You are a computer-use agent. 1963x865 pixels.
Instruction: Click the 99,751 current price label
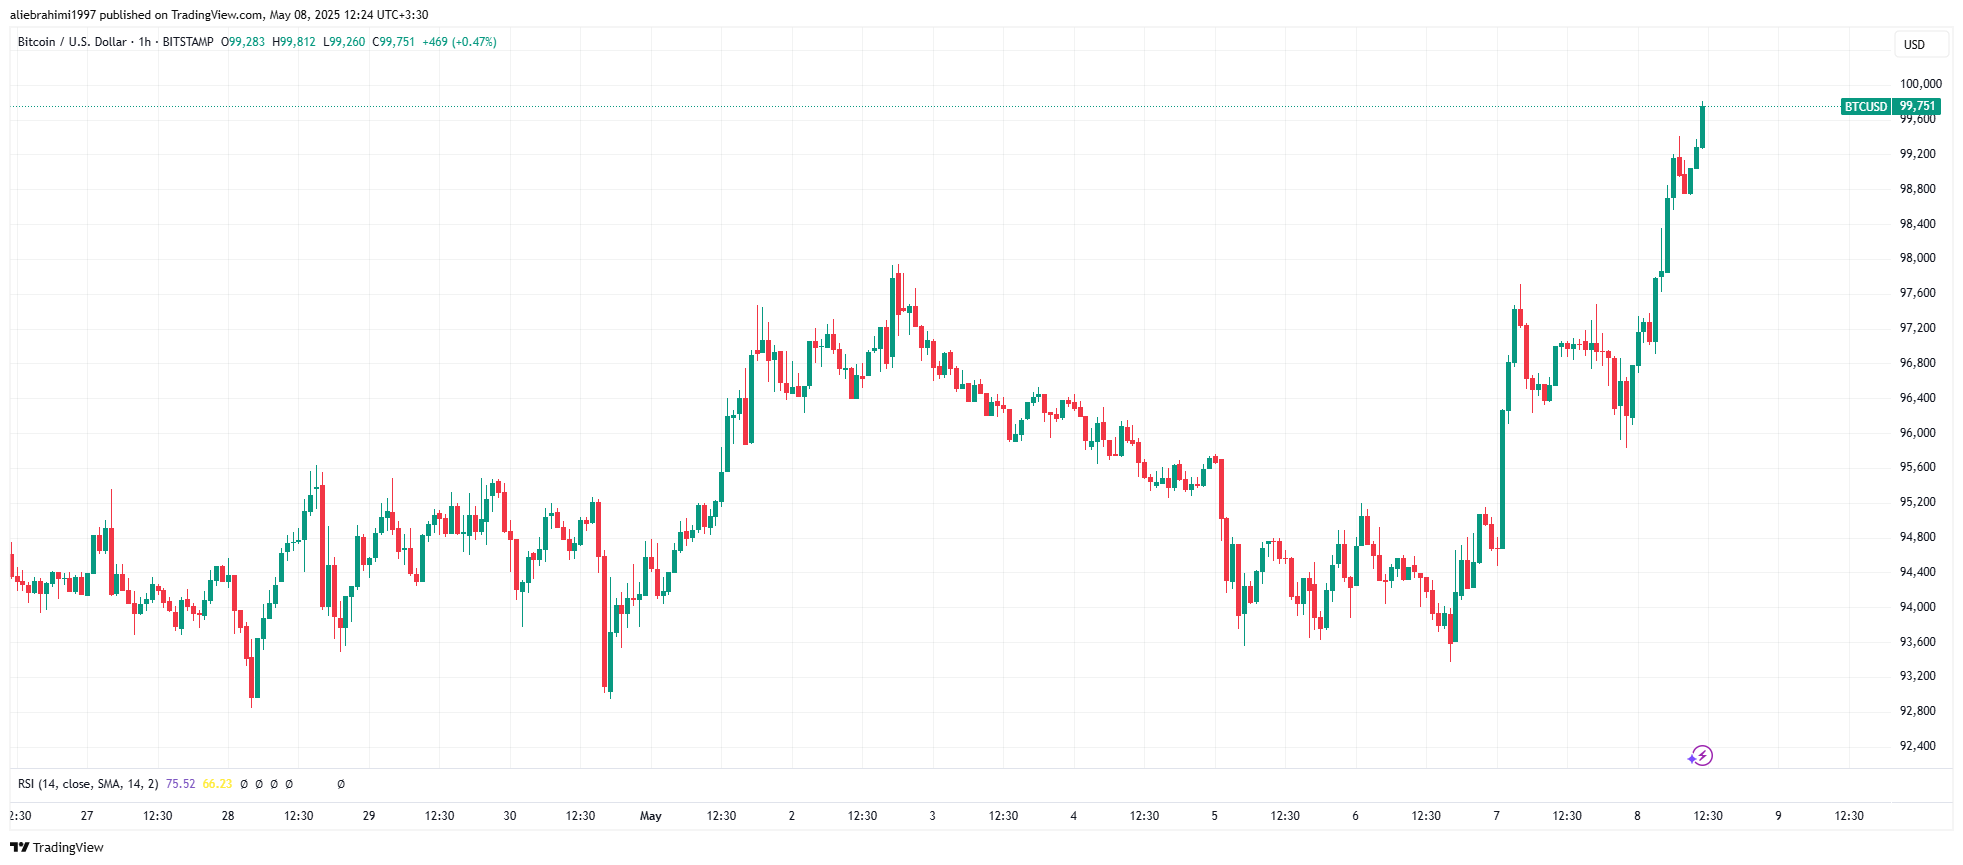pos(1917,106)
